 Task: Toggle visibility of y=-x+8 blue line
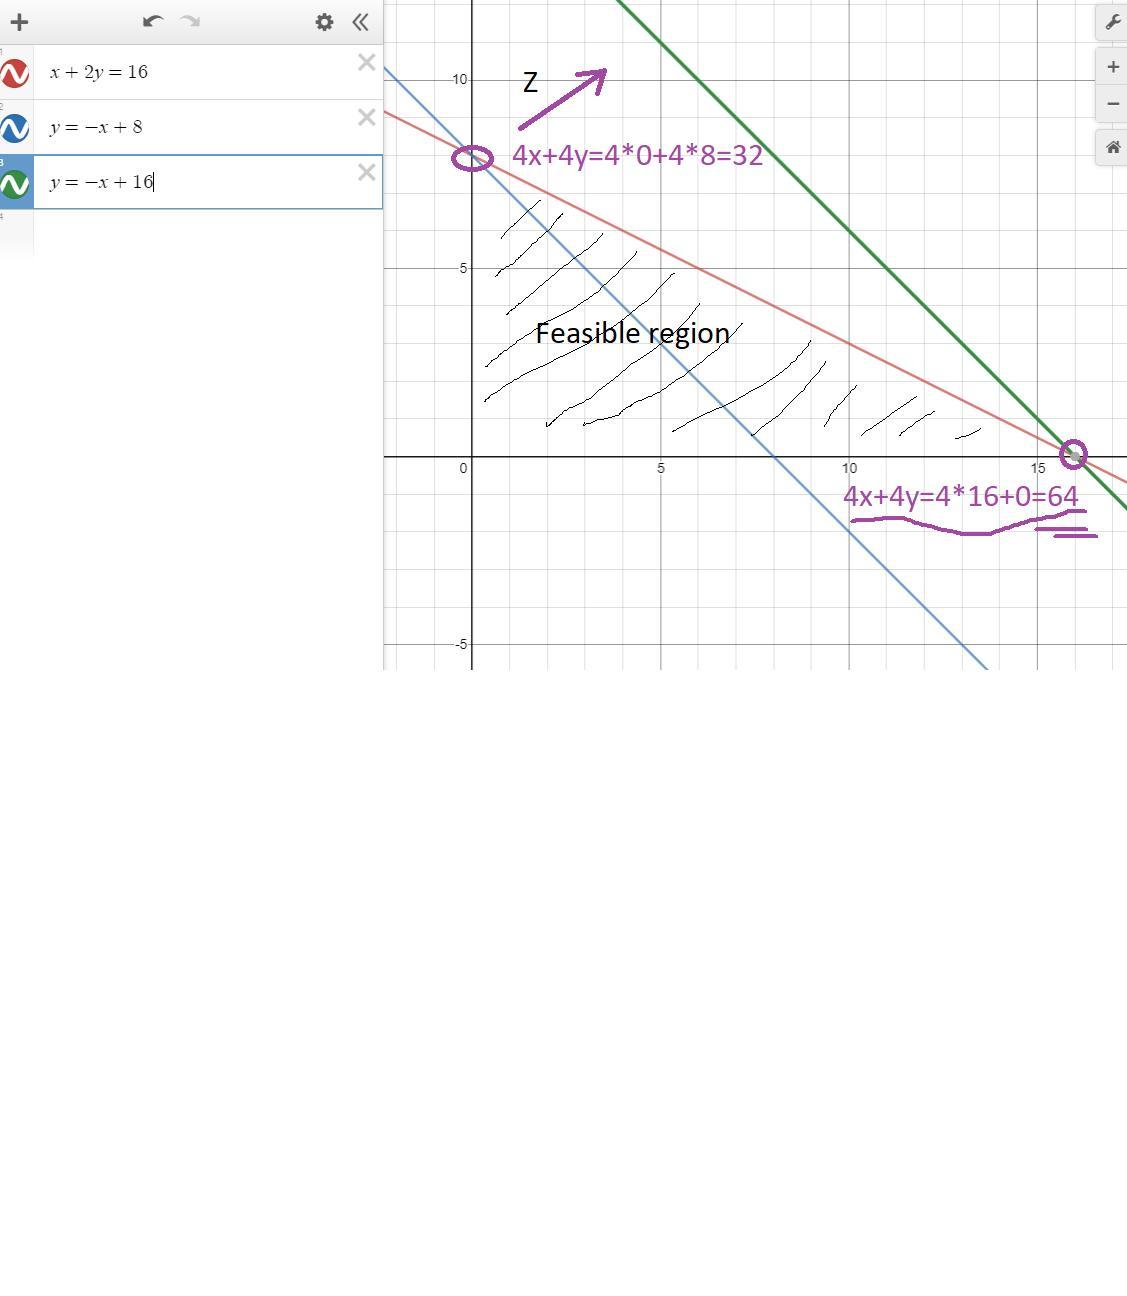(x=14, y=129)
